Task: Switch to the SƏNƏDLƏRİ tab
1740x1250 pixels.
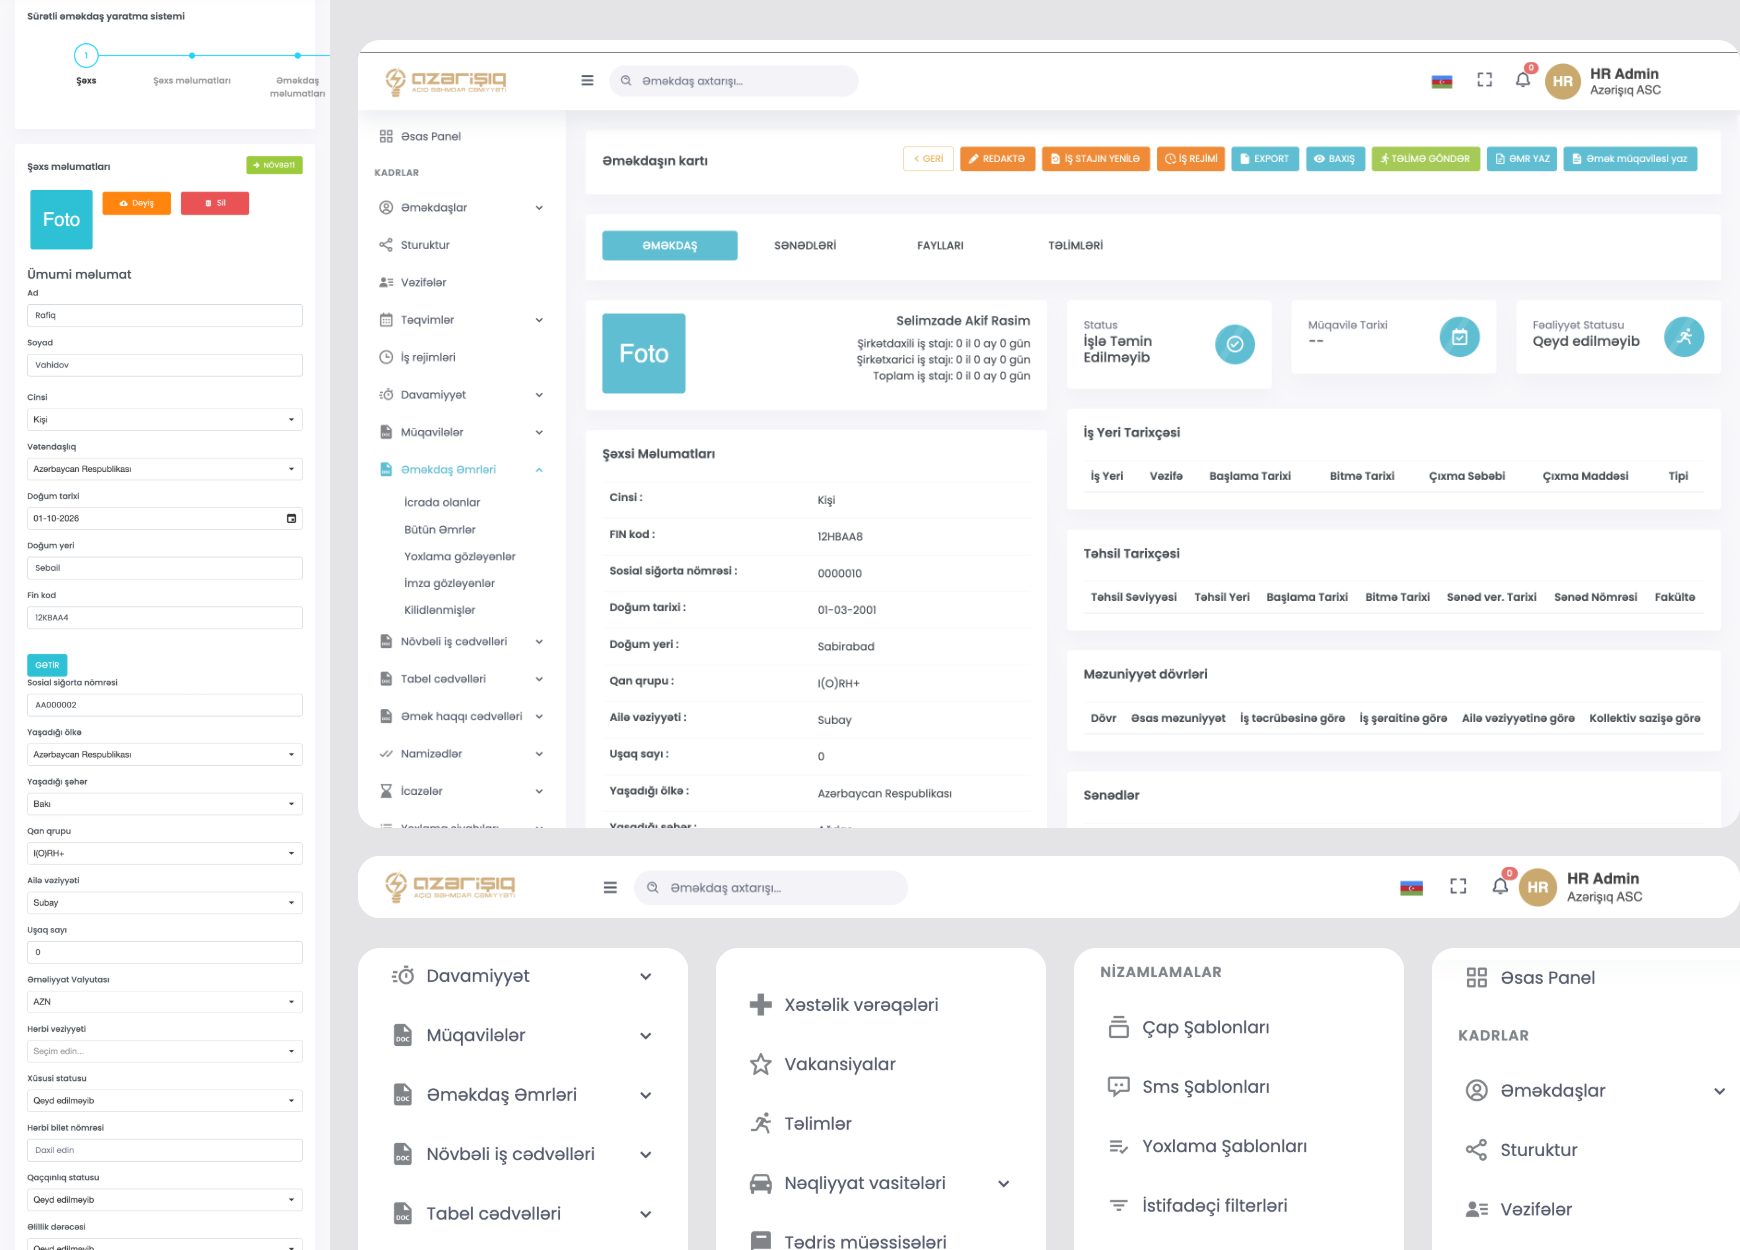Action: [x=805, y=246]
